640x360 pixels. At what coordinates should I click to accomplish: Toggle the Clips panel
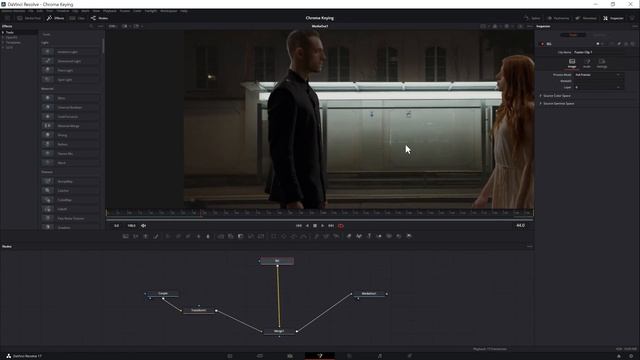click(x=77, y=18)
